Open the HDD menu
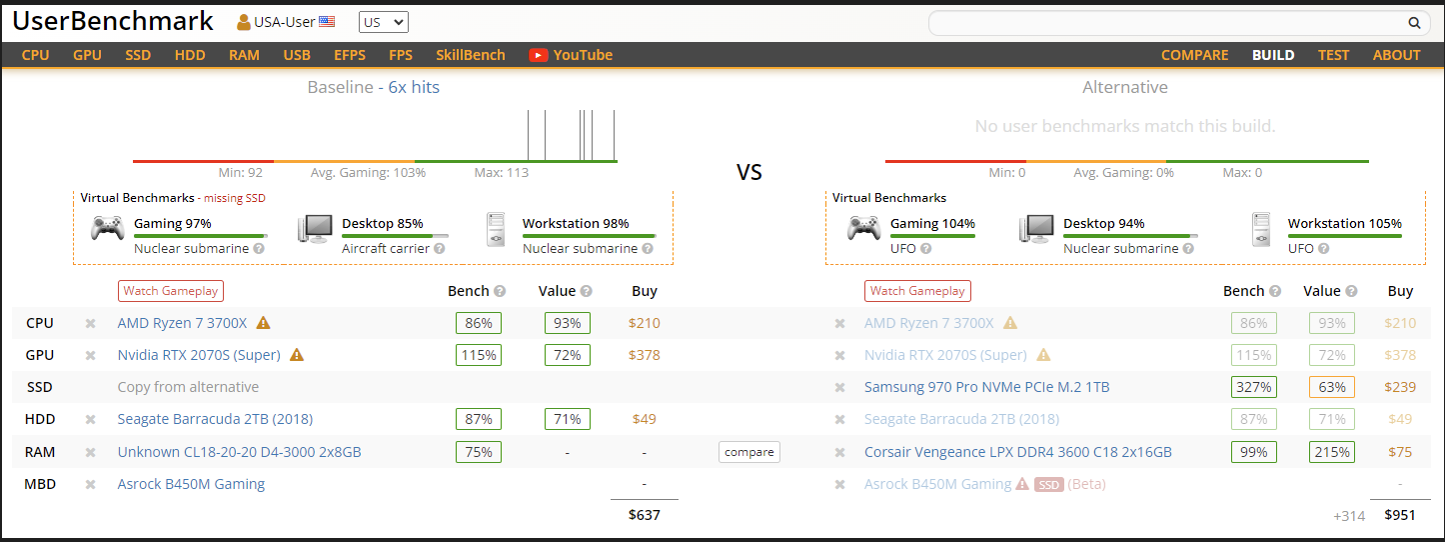The width and height of the screenshot is (1445, 542). click(190, 55)
